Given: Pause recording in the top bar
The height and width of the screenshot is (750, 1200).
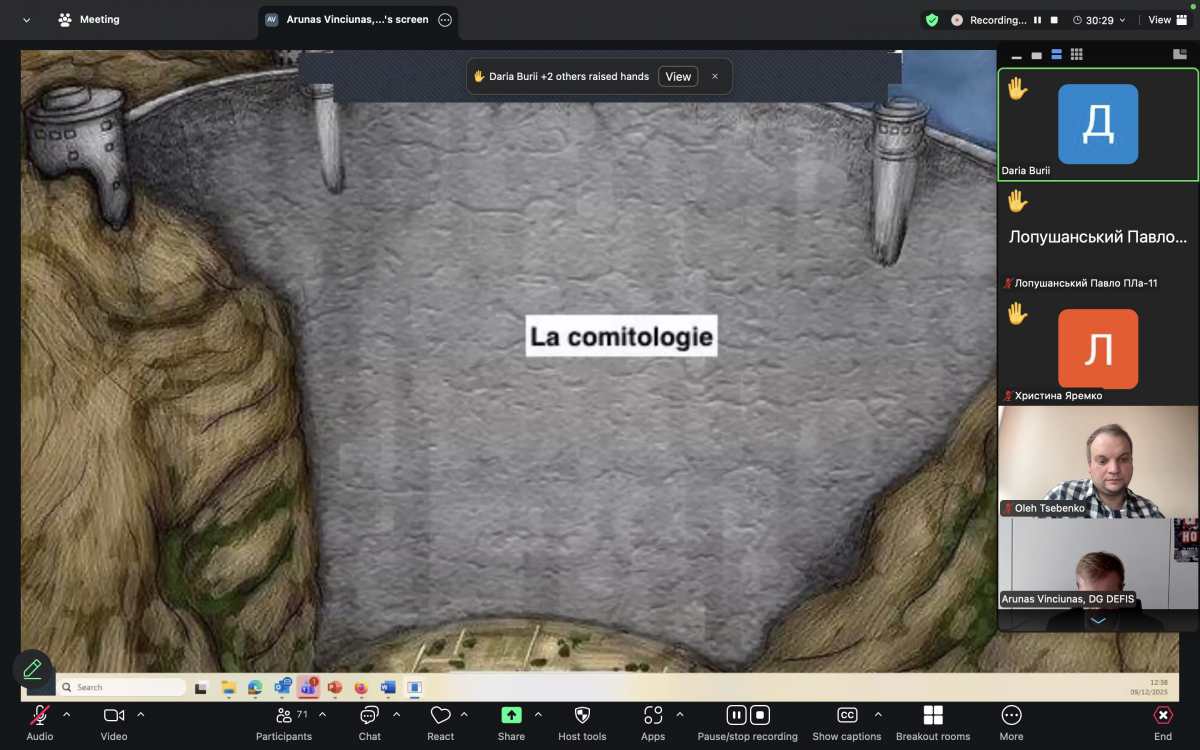Looking at the screenshot, I should [x=1037, y=20].
